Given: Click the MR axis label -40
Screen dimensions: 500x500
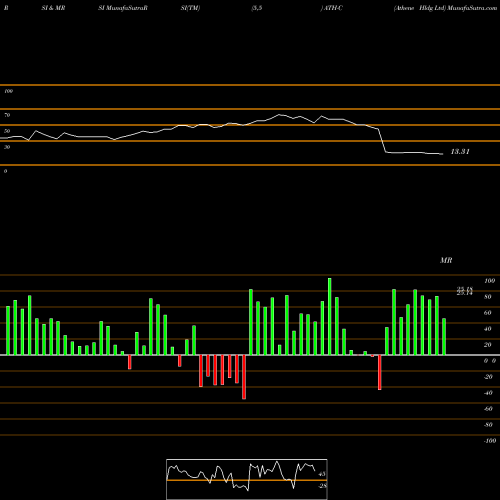Looking at the screenshot, I should (x=488, y=393).
